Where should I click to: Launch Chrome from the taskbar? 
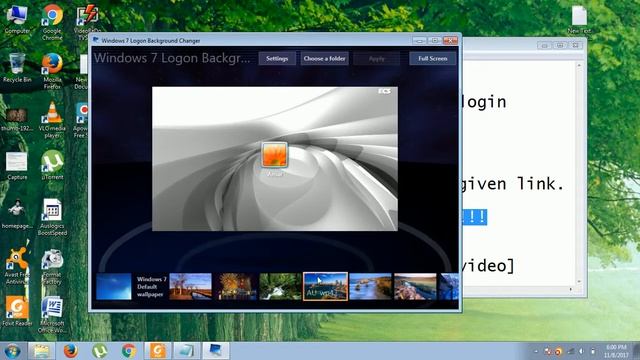coord(129,351)
